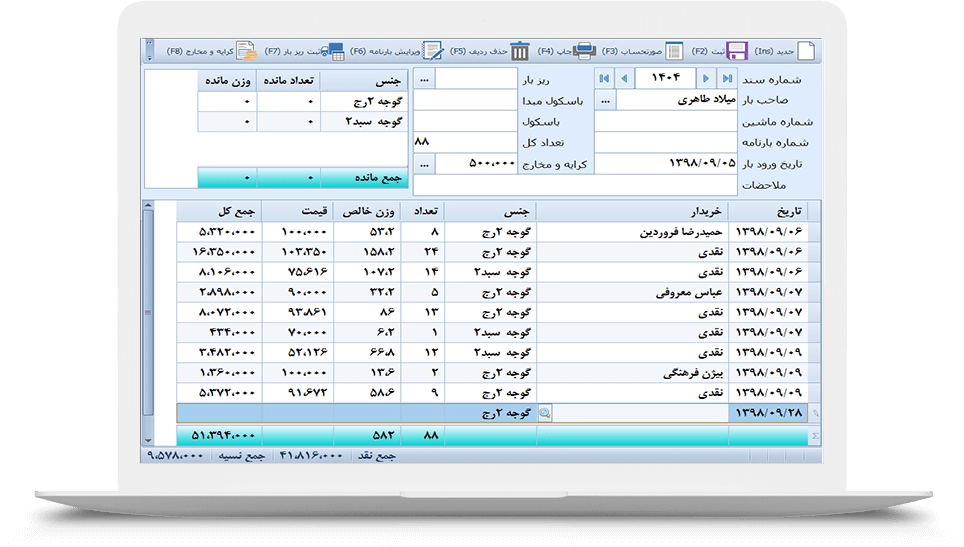Click the magnifier icon in the buyer cell
The width and height of the screenshot is (964, 547).
point(545,412)
